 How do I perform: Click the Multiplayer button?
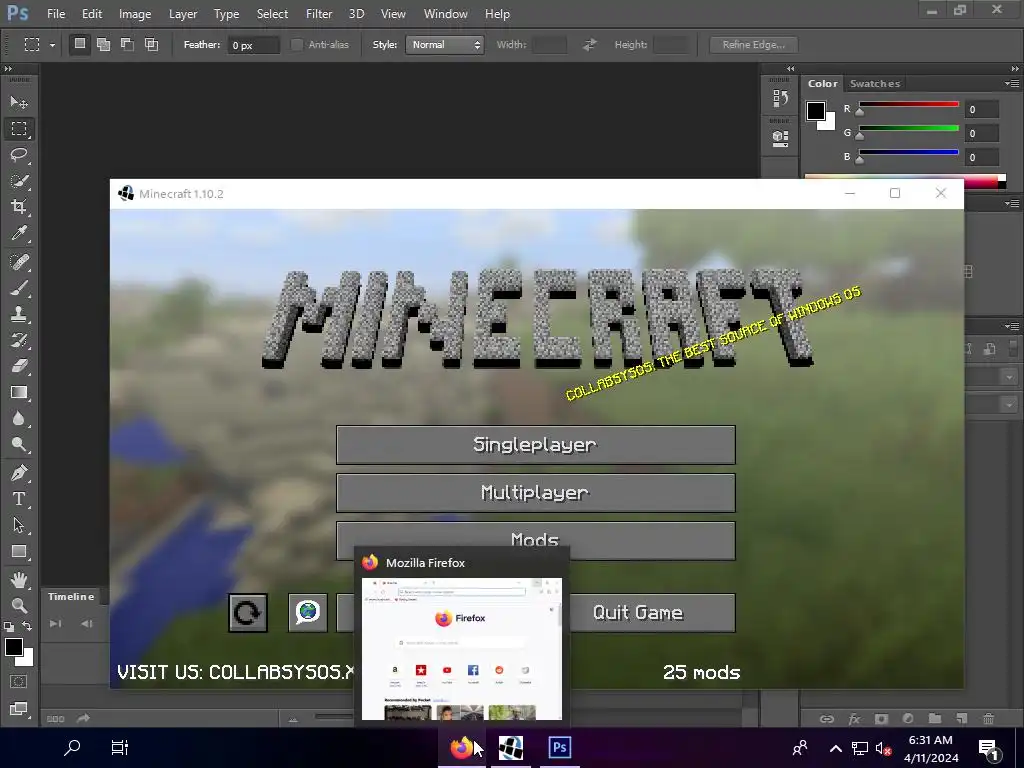[x=536, y=493]
